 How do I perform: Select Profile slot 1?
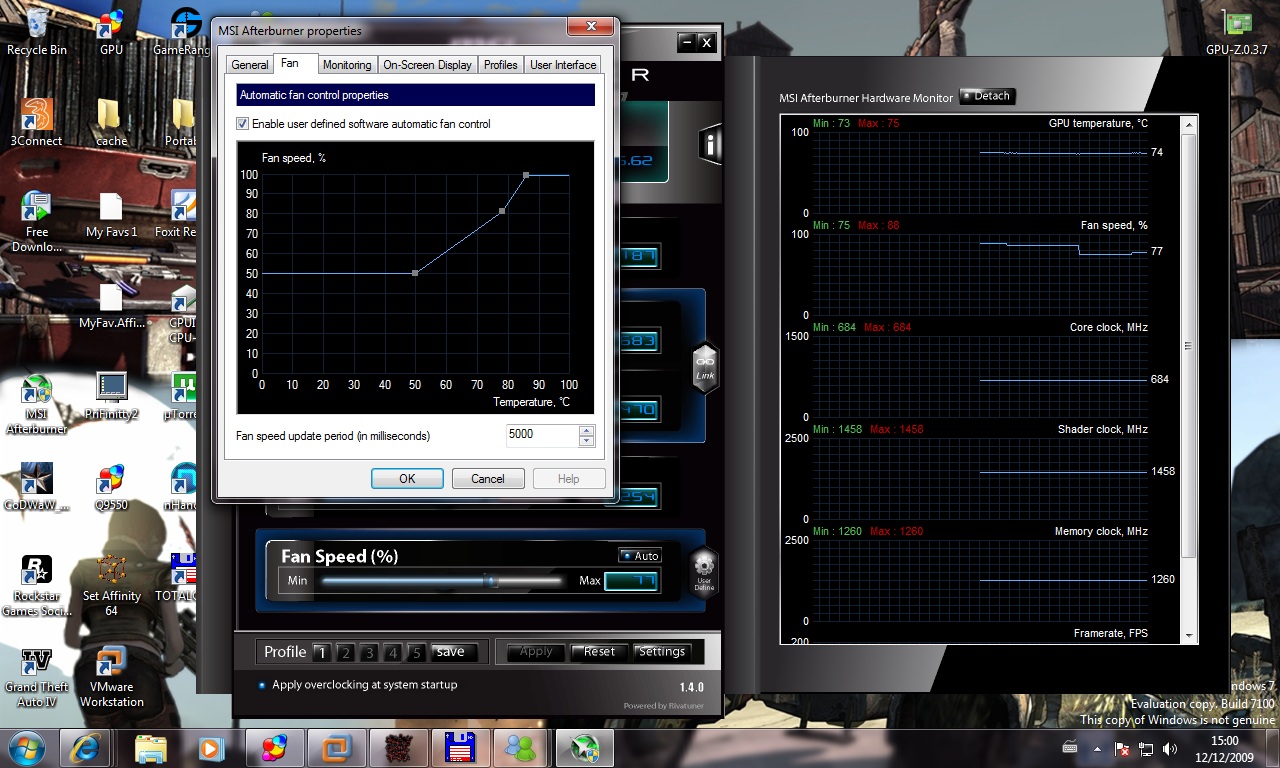321,653
